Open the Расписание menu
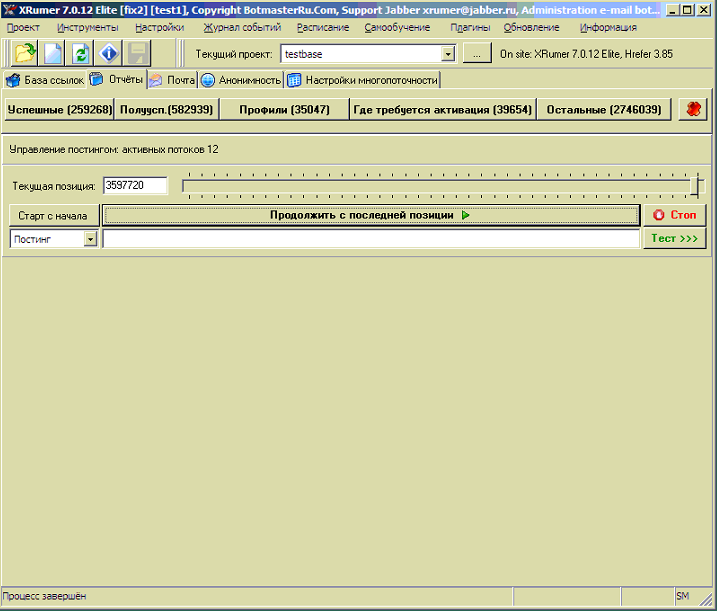The width and height of the screenshot is (717, 611). [322, 27]
